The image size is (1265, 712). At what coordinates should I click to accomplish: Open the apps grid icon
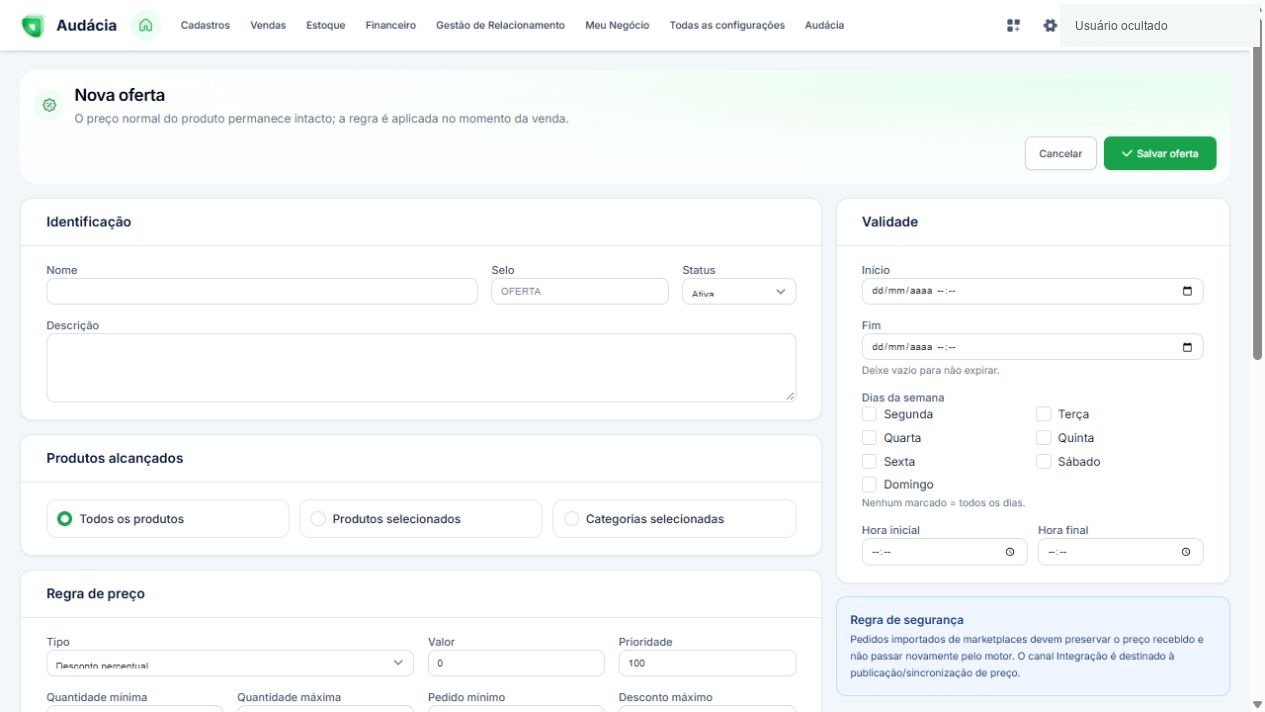pos(1013,25)
